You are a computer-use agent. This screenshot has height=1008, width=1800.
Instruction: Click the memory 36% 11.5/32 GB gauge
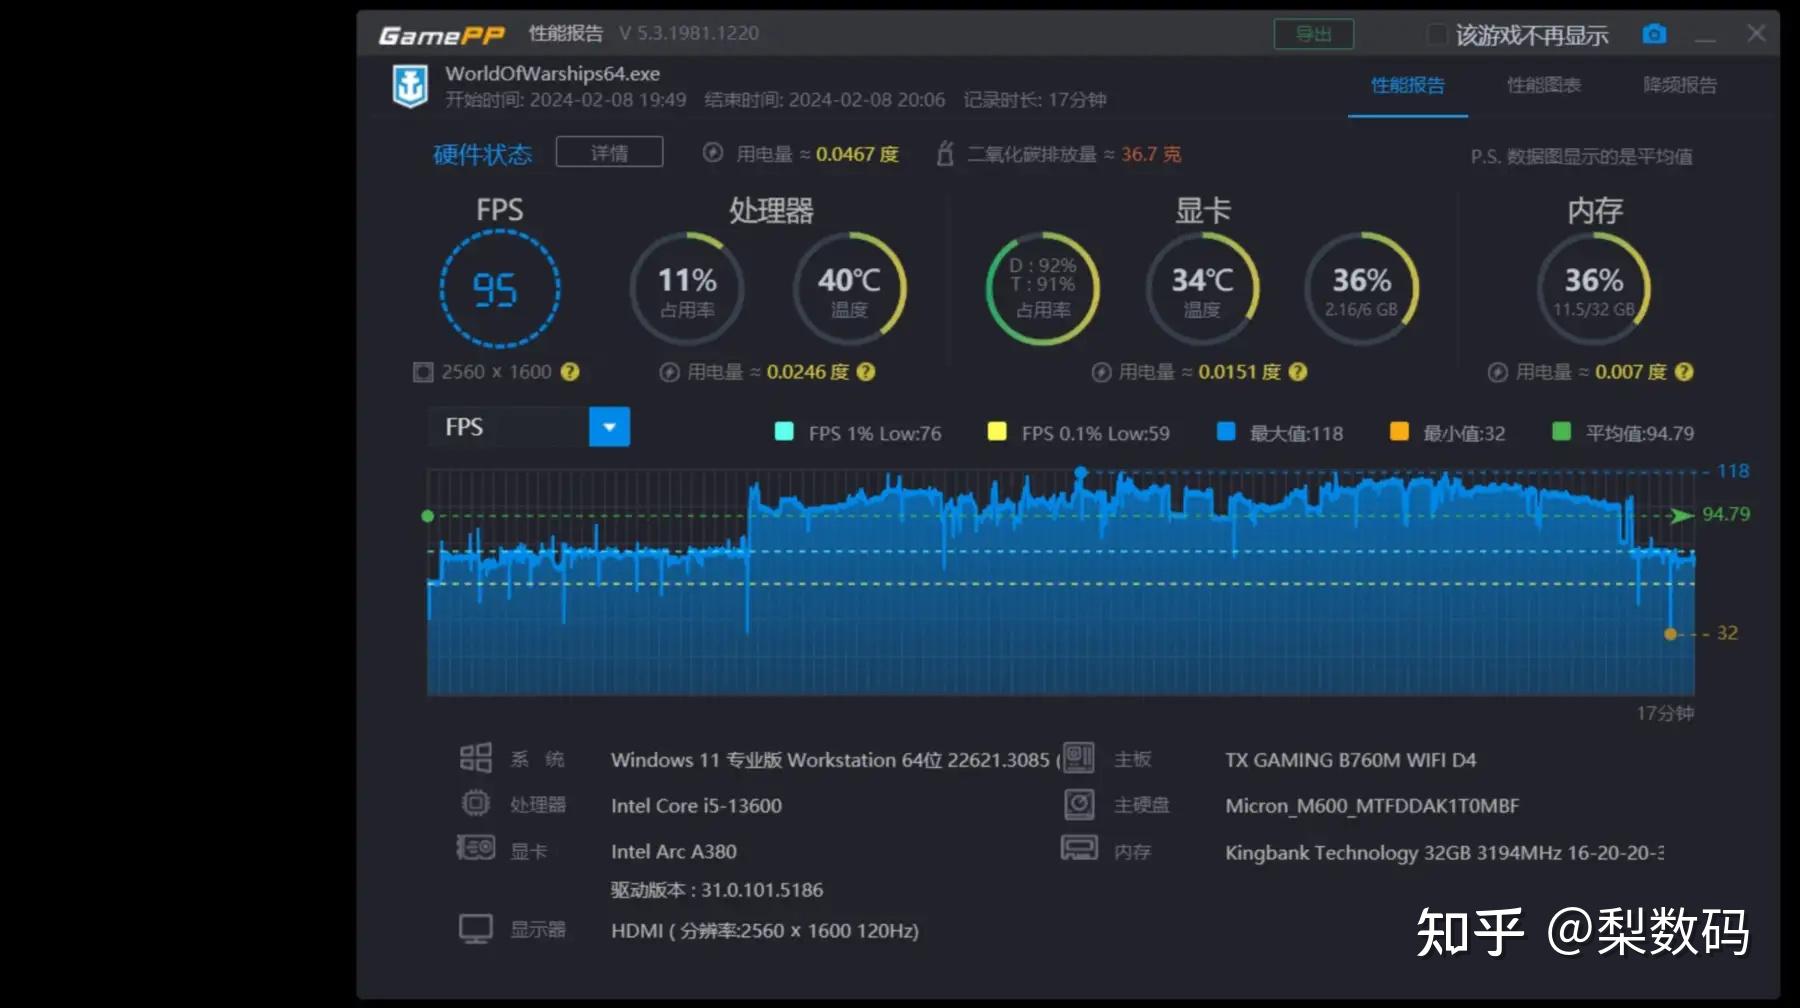tap(1594, 289)
